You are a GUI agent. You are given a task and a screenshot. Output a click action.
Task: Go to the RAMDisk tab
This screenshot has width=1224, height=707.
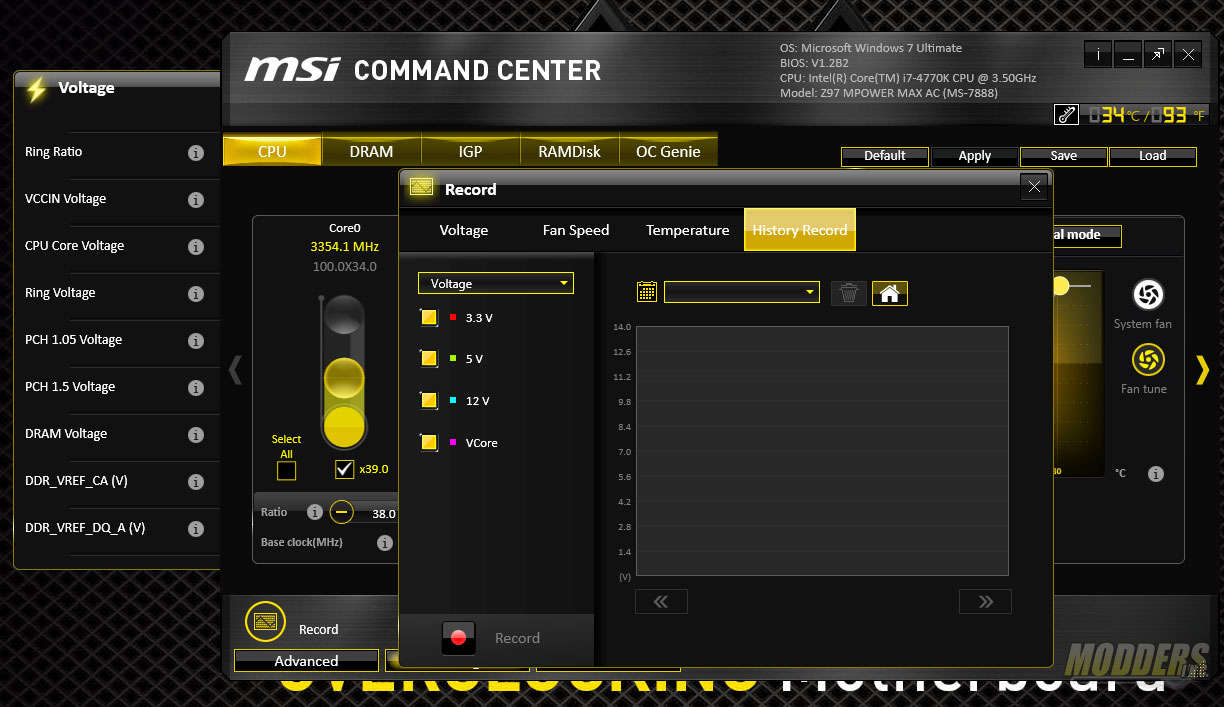570,151
